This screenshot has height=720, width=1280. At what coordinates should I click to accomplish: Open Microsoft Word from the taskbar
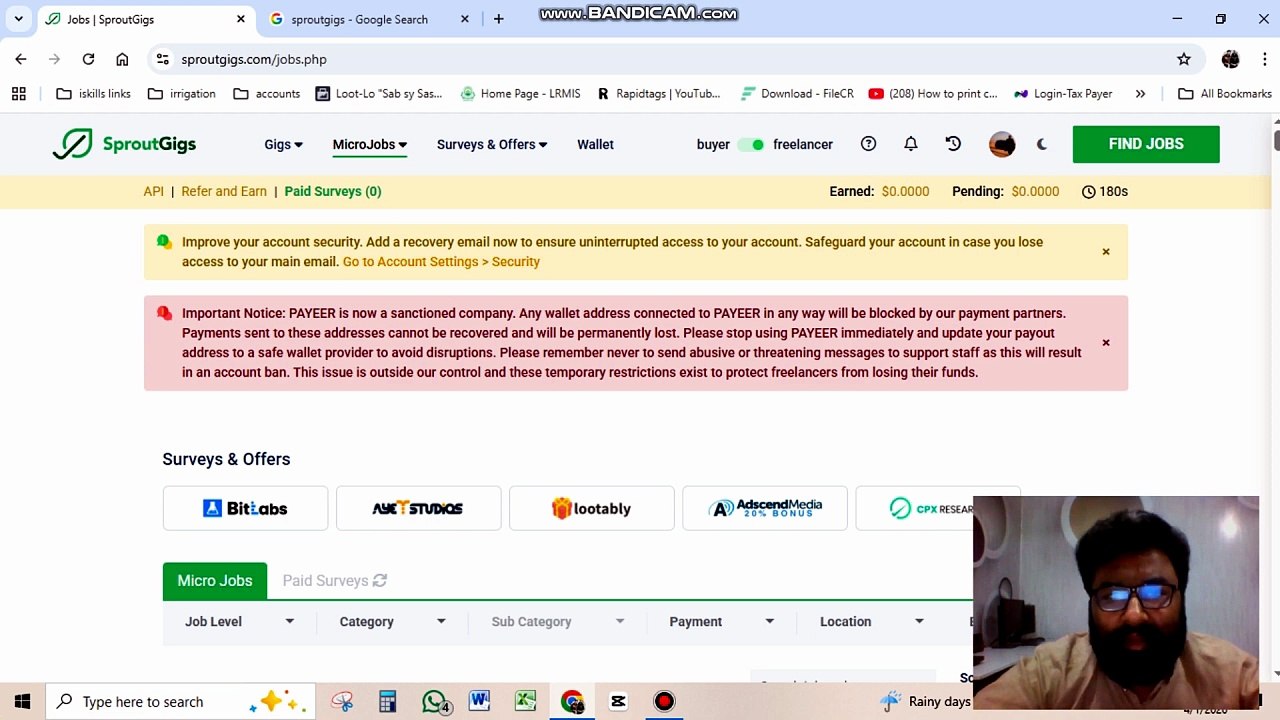(x=479, y=701)
